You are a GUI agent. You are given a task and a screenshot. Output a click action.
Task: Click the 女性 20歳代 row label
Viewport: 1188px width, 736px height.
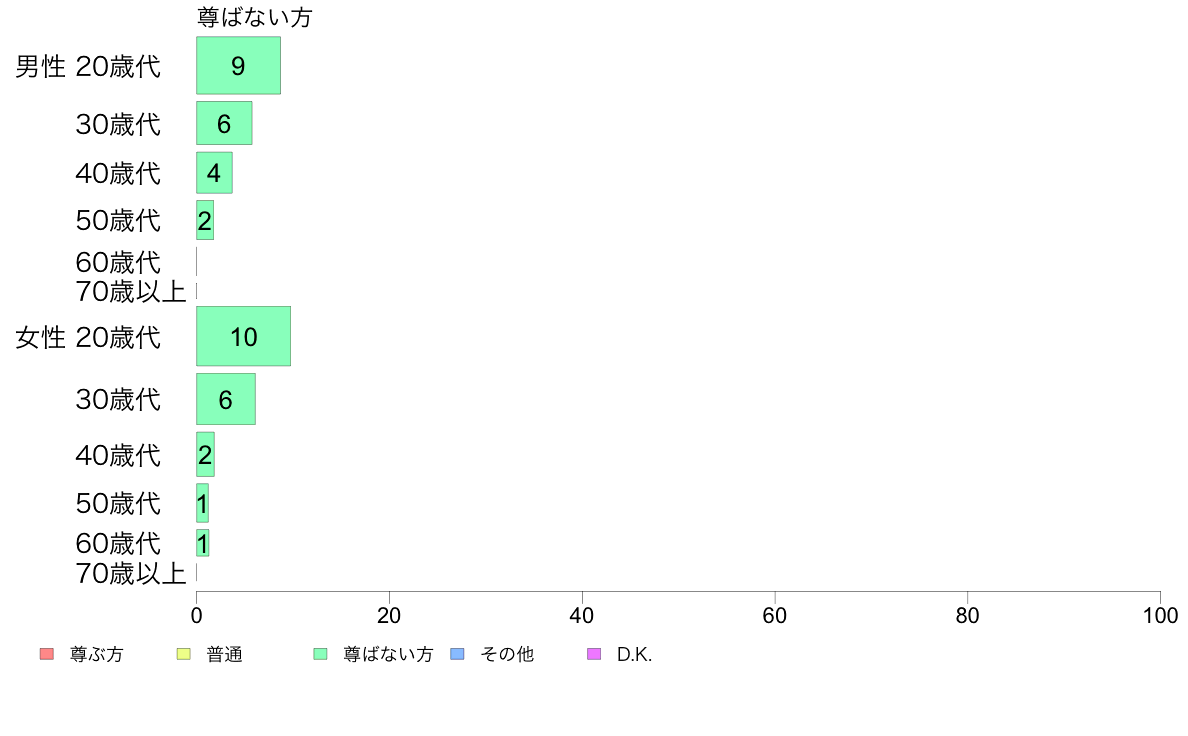pyautogui.click(x=88, y=337)
